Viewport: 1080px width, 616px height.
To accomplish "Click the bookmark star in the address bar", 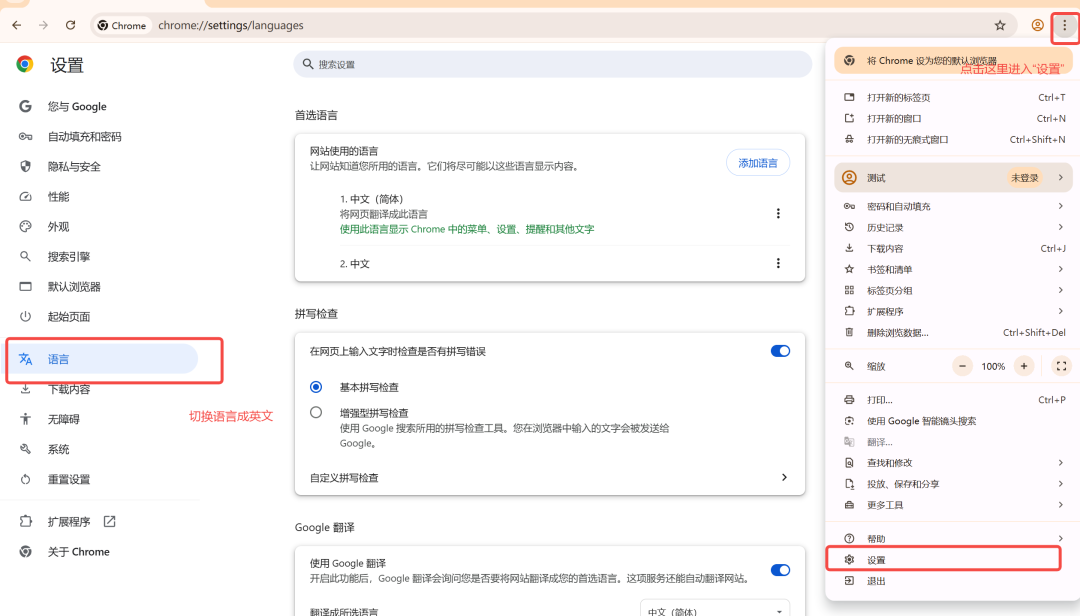I will pyautogui.click(x=1000, y=25).
